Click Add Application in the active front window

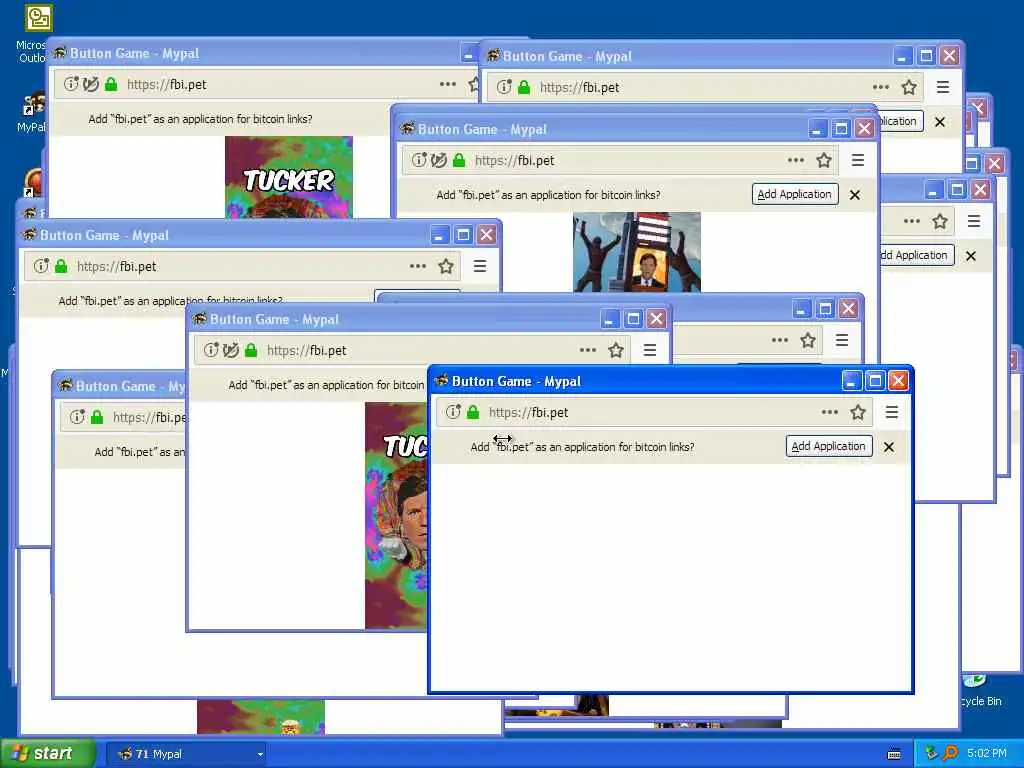(829, 447)
